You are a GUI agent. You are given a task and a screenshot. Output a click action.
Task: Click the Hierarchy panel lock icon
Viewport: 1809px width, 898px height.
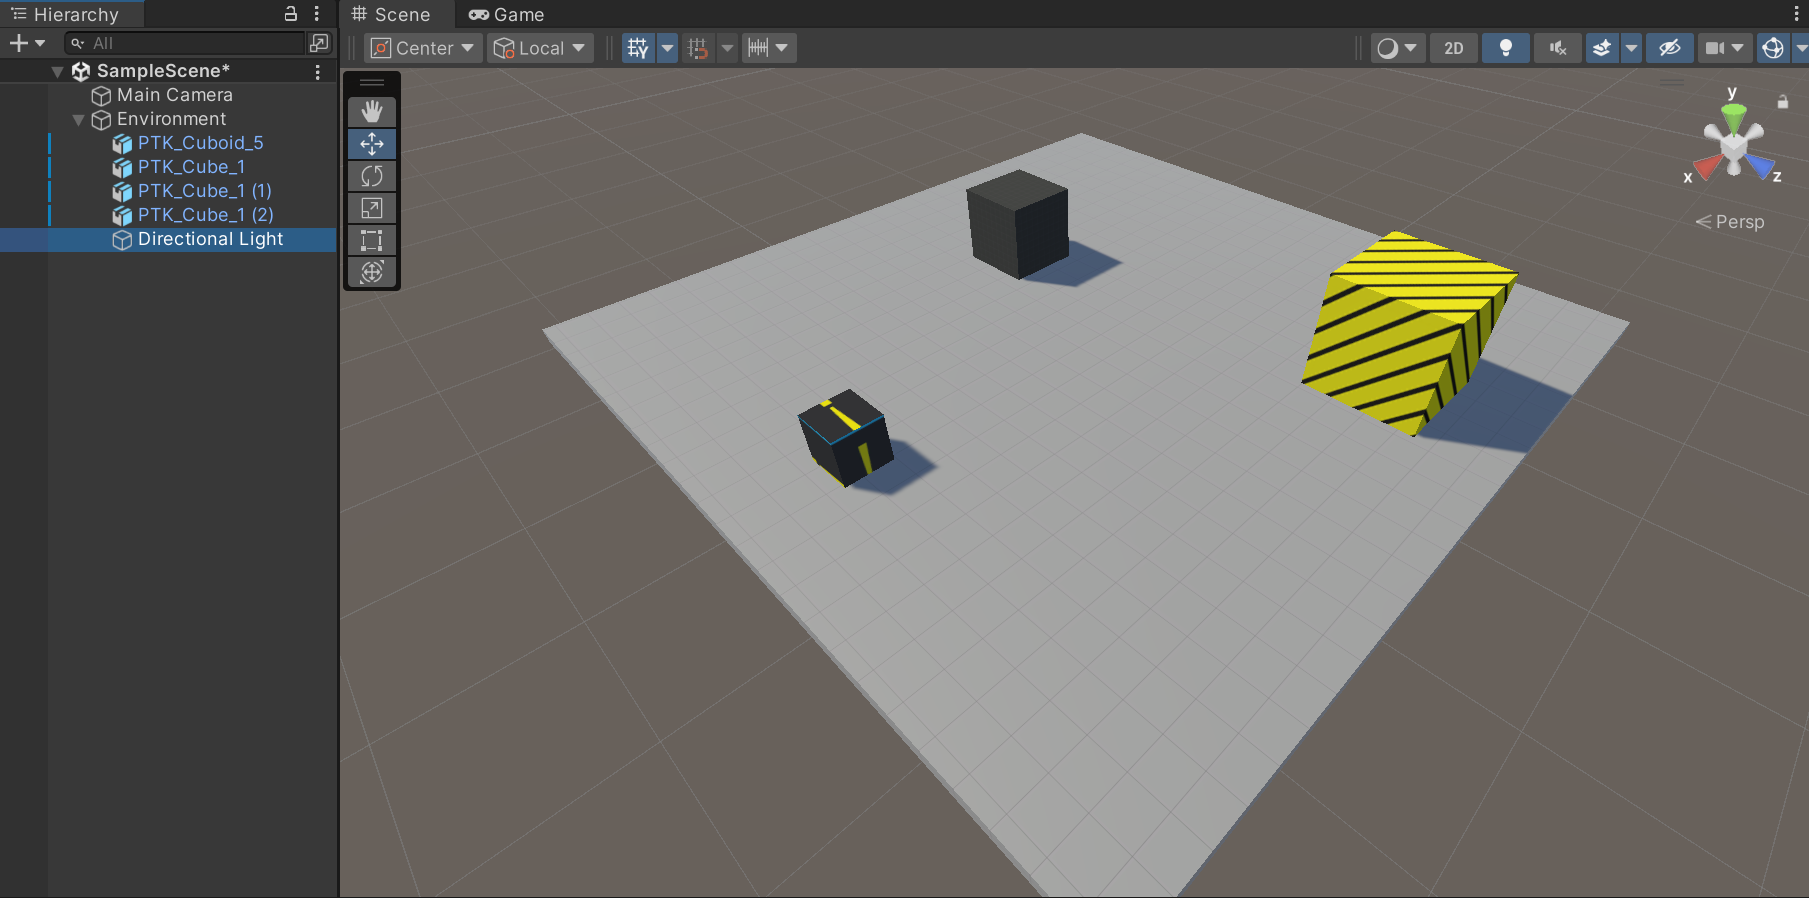coord(291,14)
